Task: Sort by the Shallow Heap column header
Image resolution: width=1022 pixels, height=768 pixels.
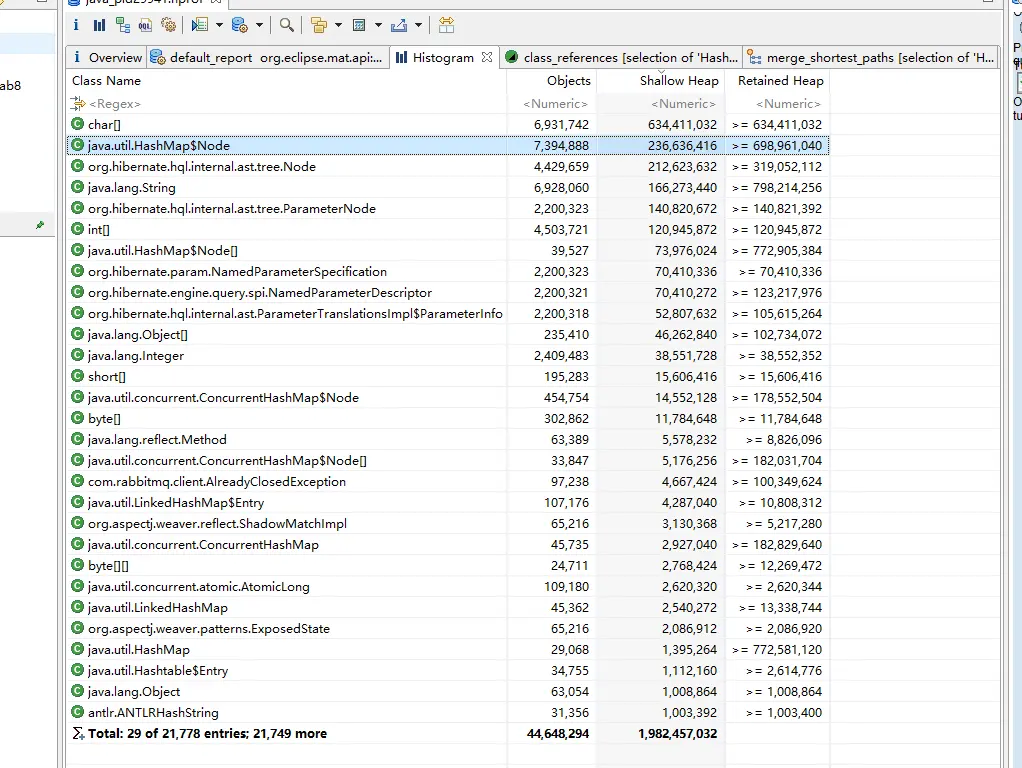Action: pyautogui.click(x=679, y=81)
